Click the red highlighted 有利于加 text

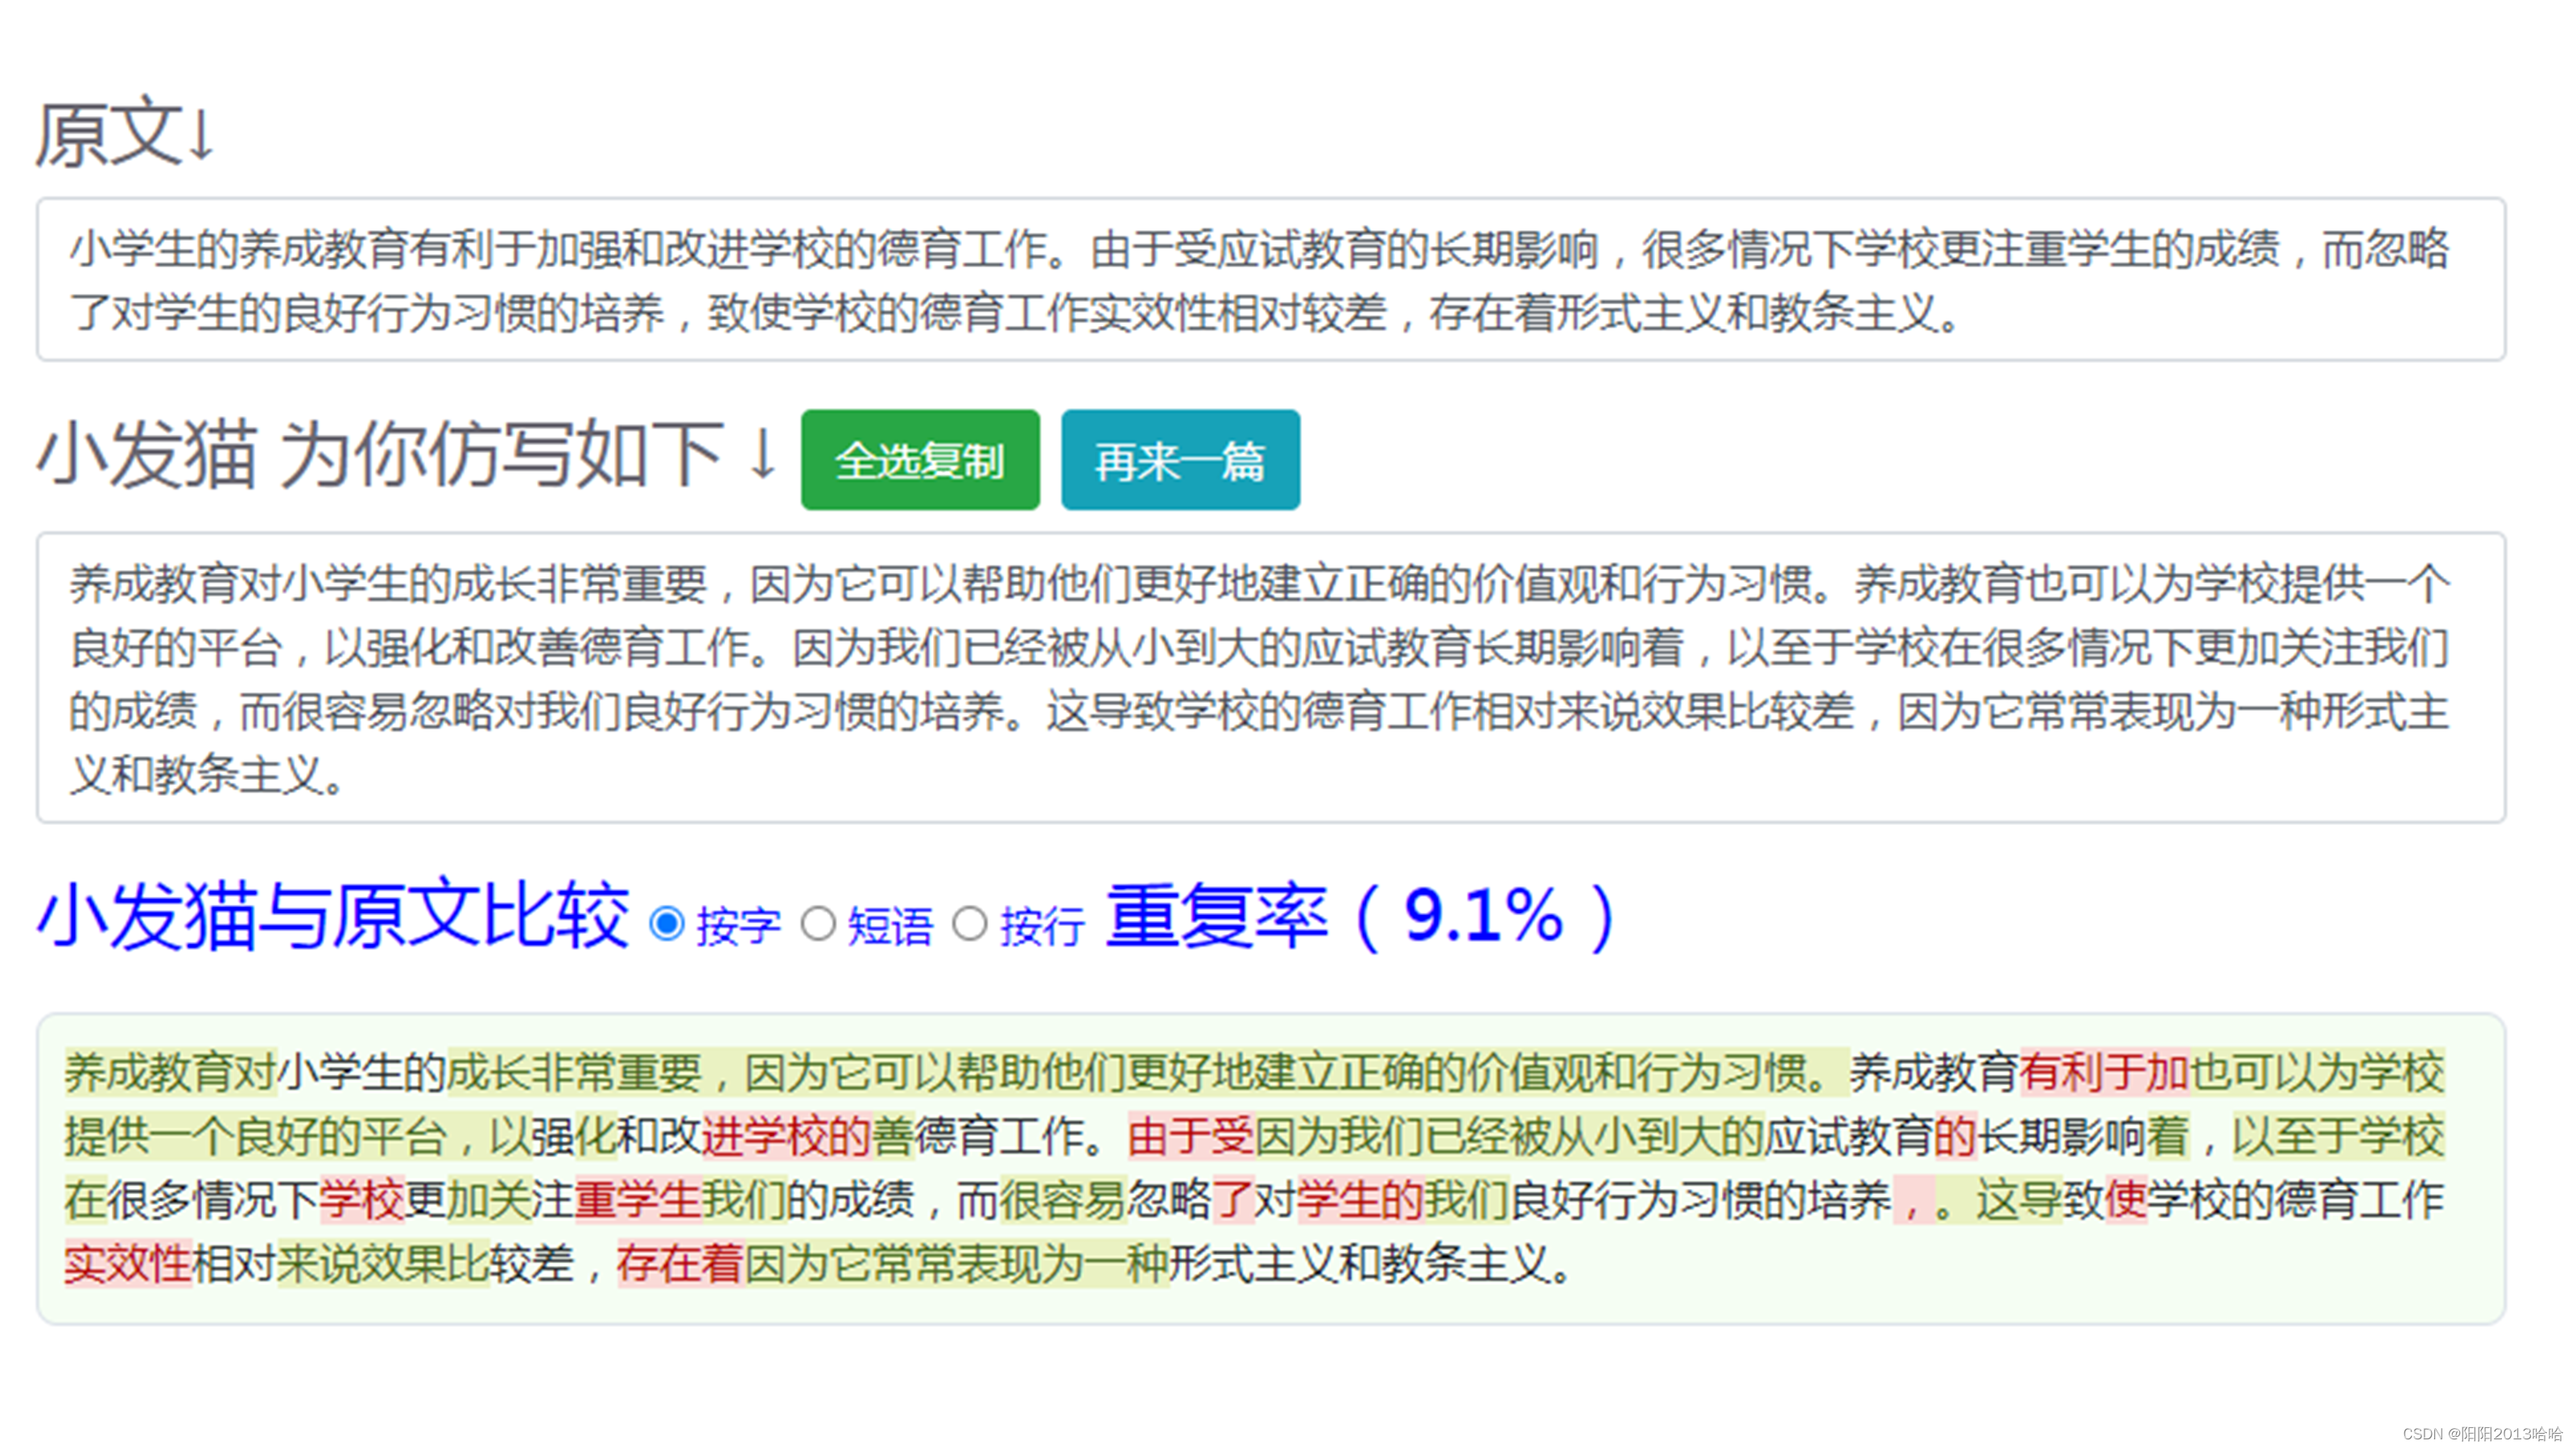point(2104,1072)
